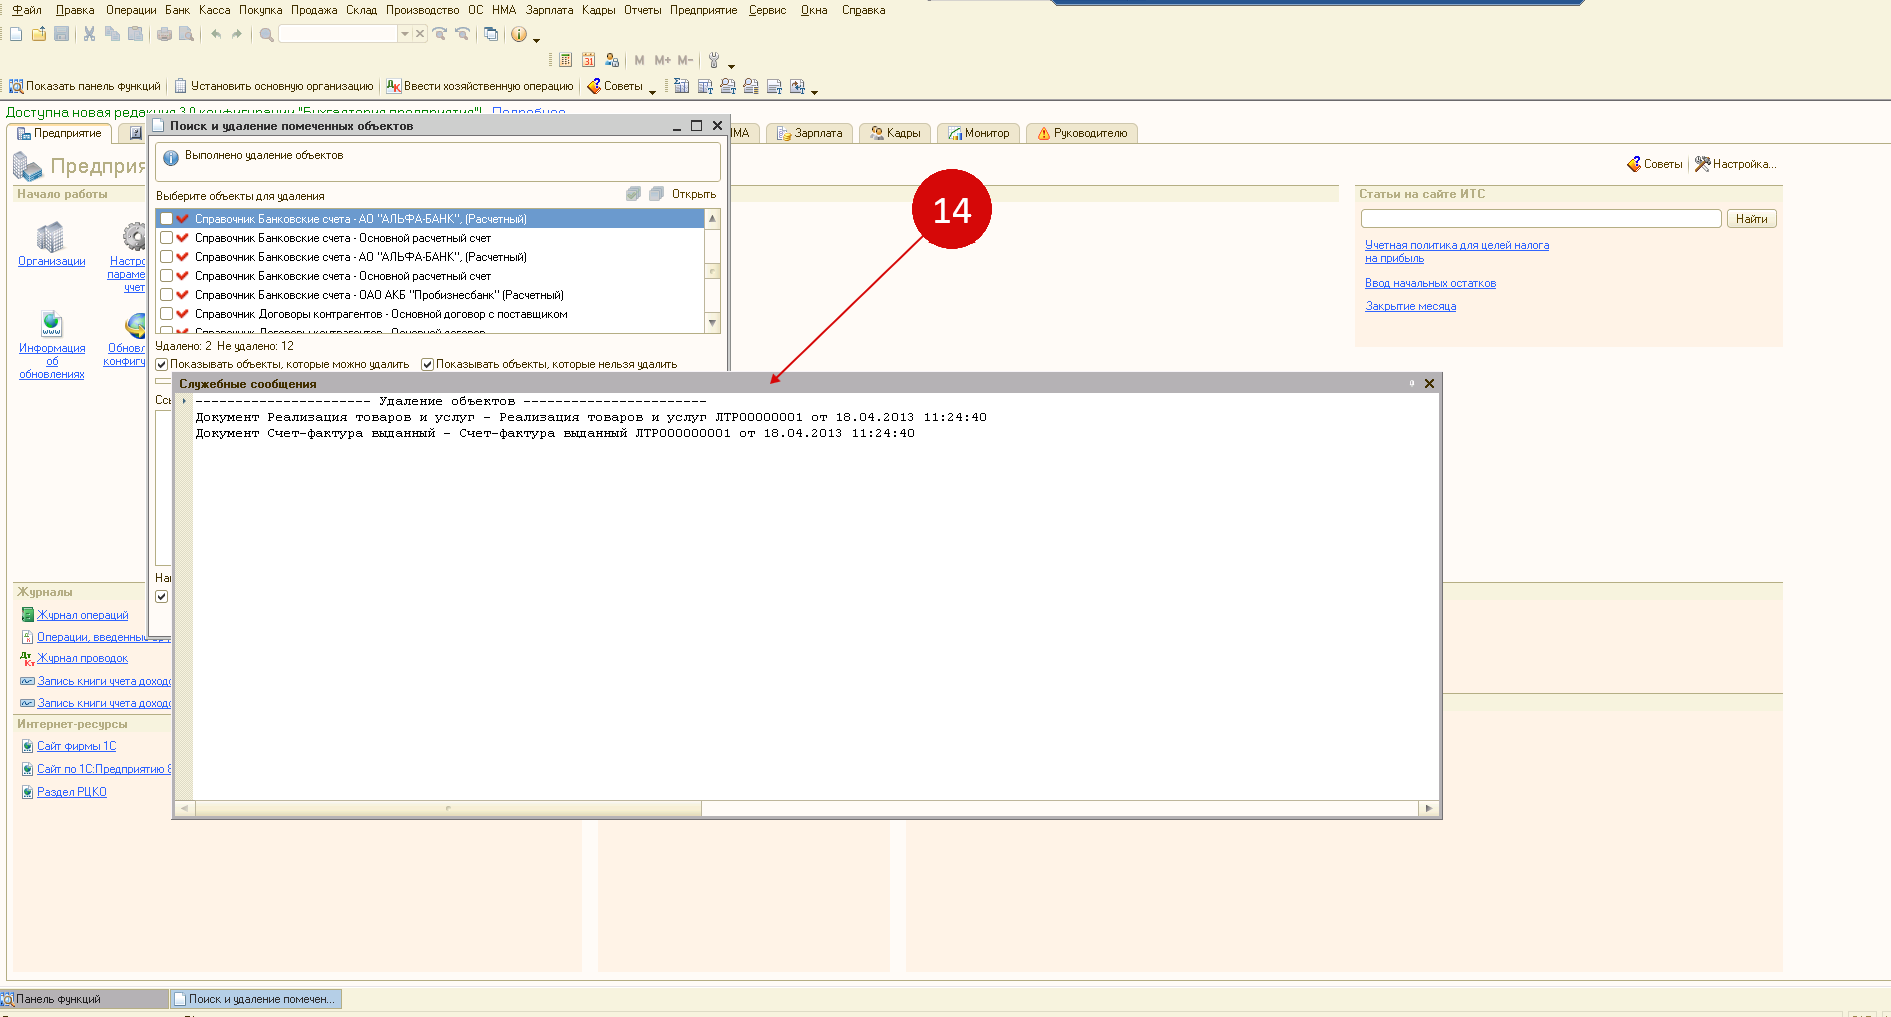Image resolution: width=1891 pixels, height=1017 pixels.
Task: Click the wrench tools icon
Action: point(714,60)
